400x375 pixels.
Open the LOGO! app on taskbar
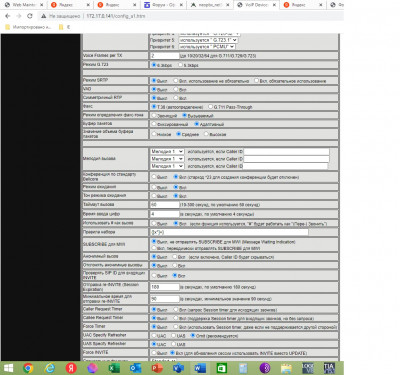307,368
